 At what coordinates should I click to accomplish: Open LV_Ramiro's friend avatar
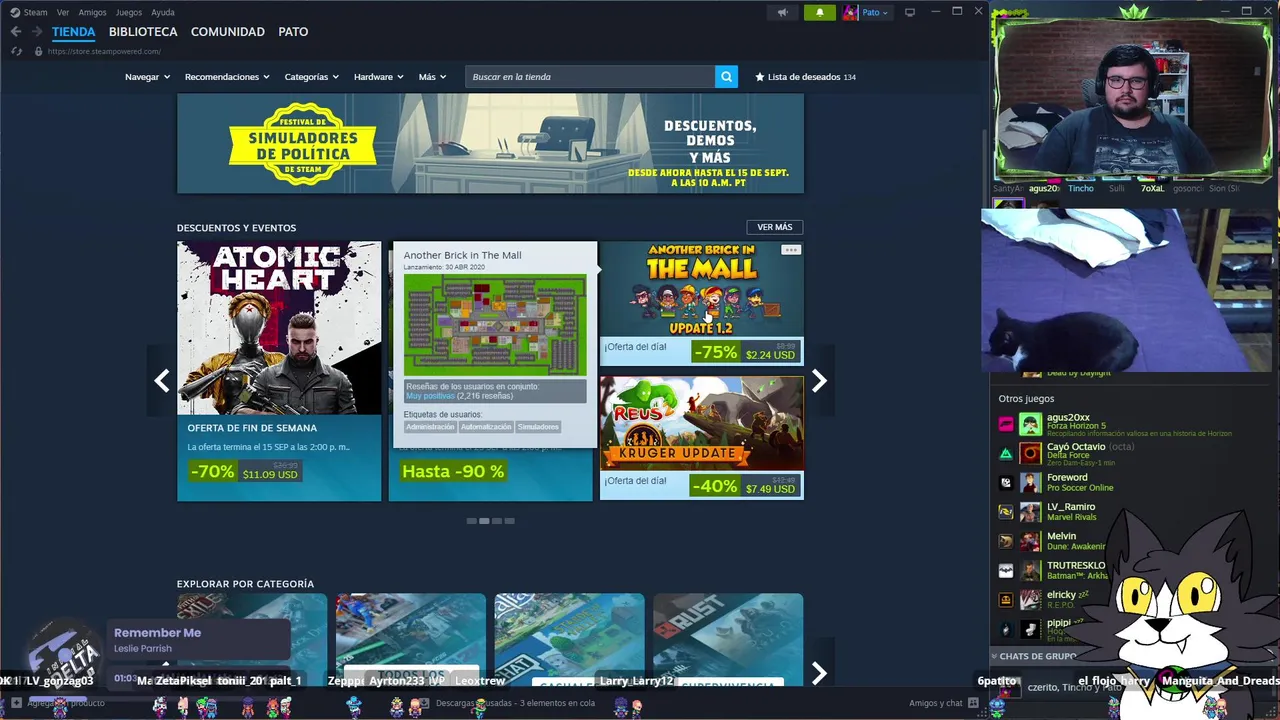tap(1030, 512)
